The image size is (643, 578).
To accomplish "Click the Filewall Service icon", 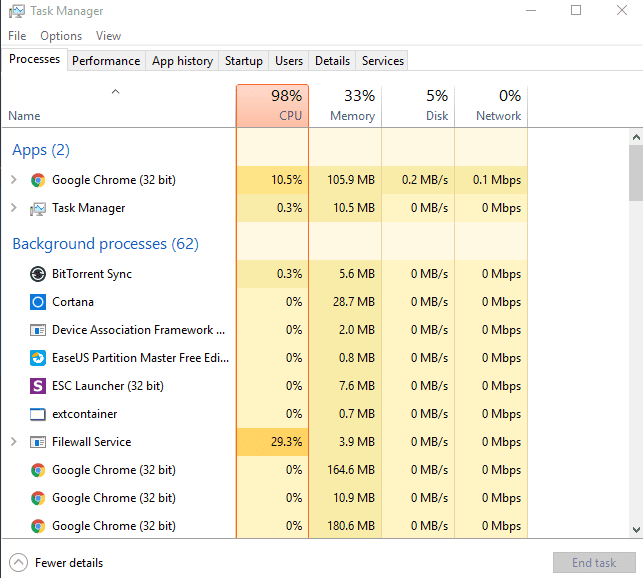I will pos(38,442).
